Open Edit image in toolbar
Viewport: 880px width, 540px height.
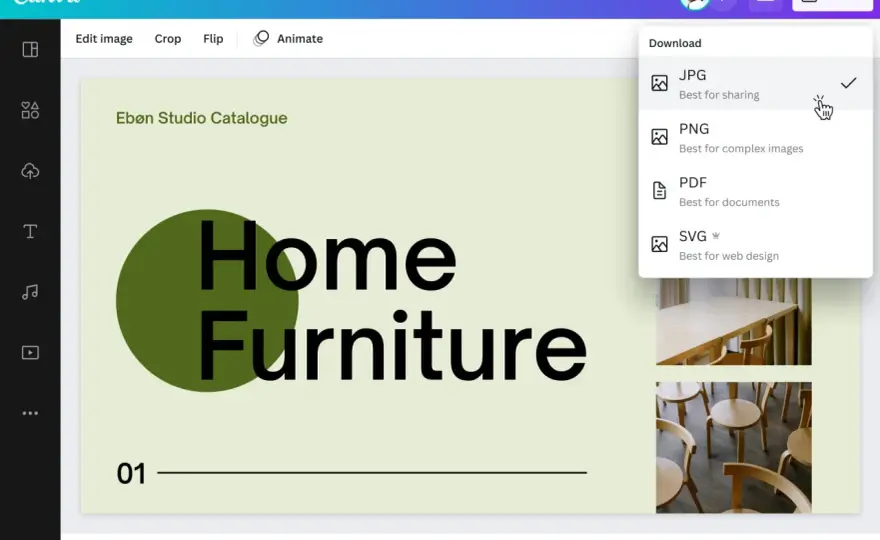click(104, 39)
